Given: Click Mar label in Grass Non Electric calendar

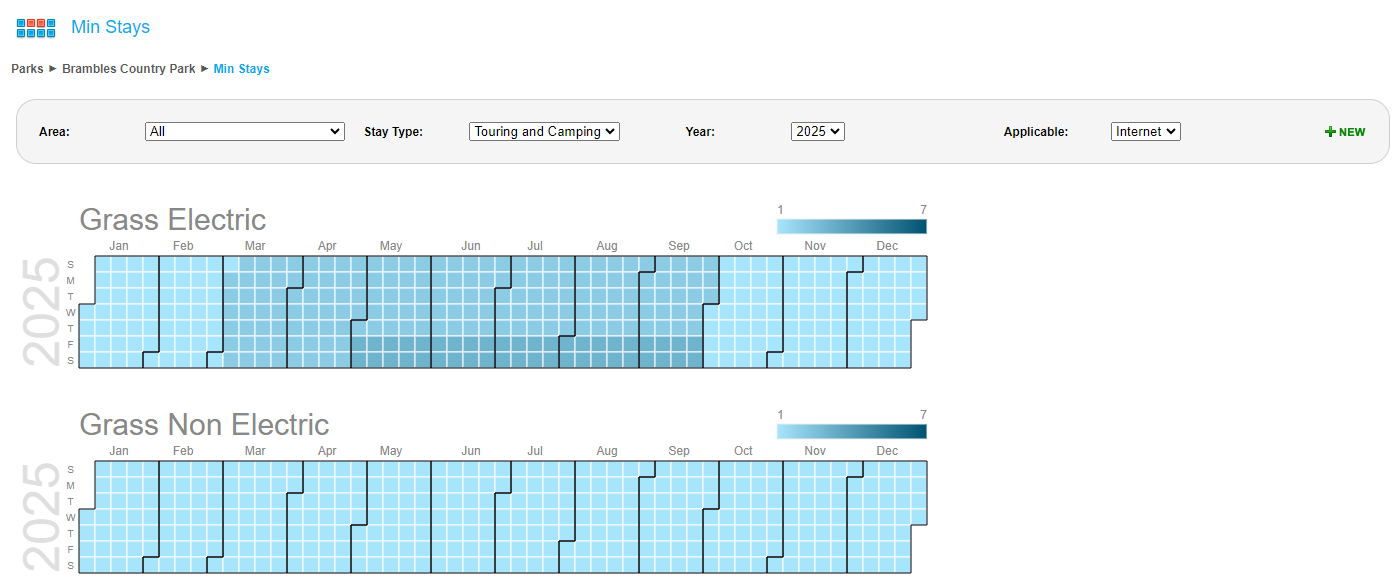Looking at the screenshot, I should coord(255,451).
